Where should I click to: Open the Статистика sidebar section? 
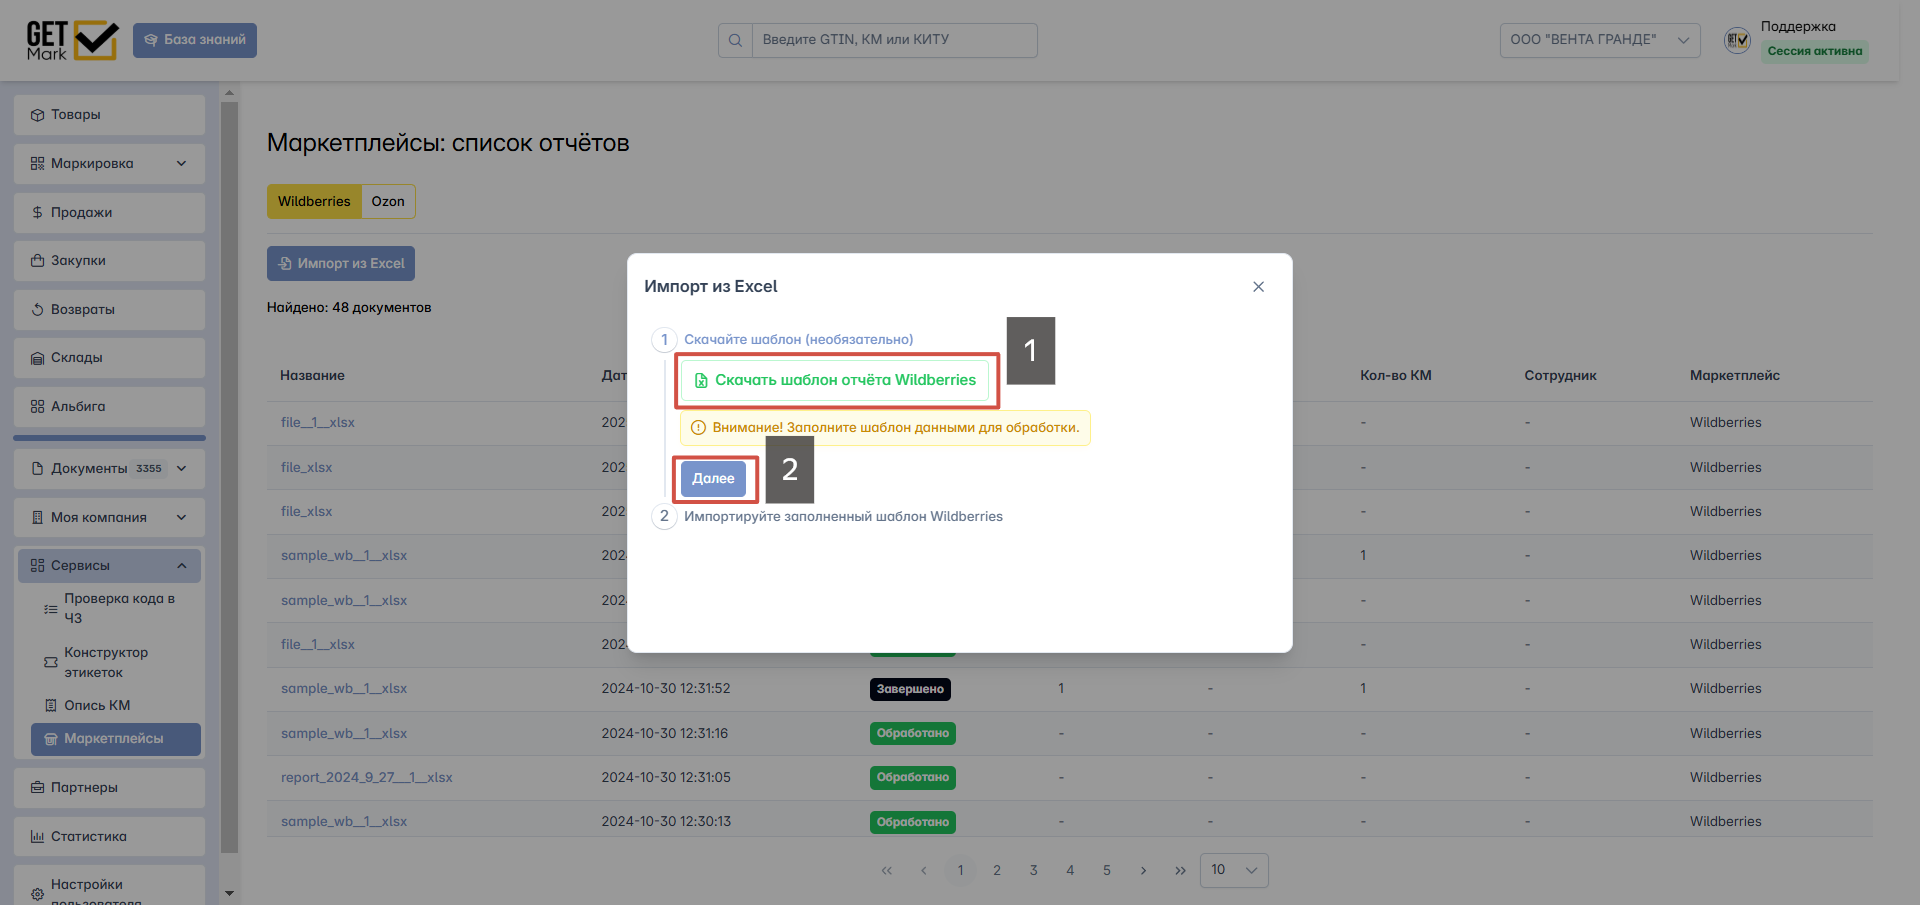109,837
